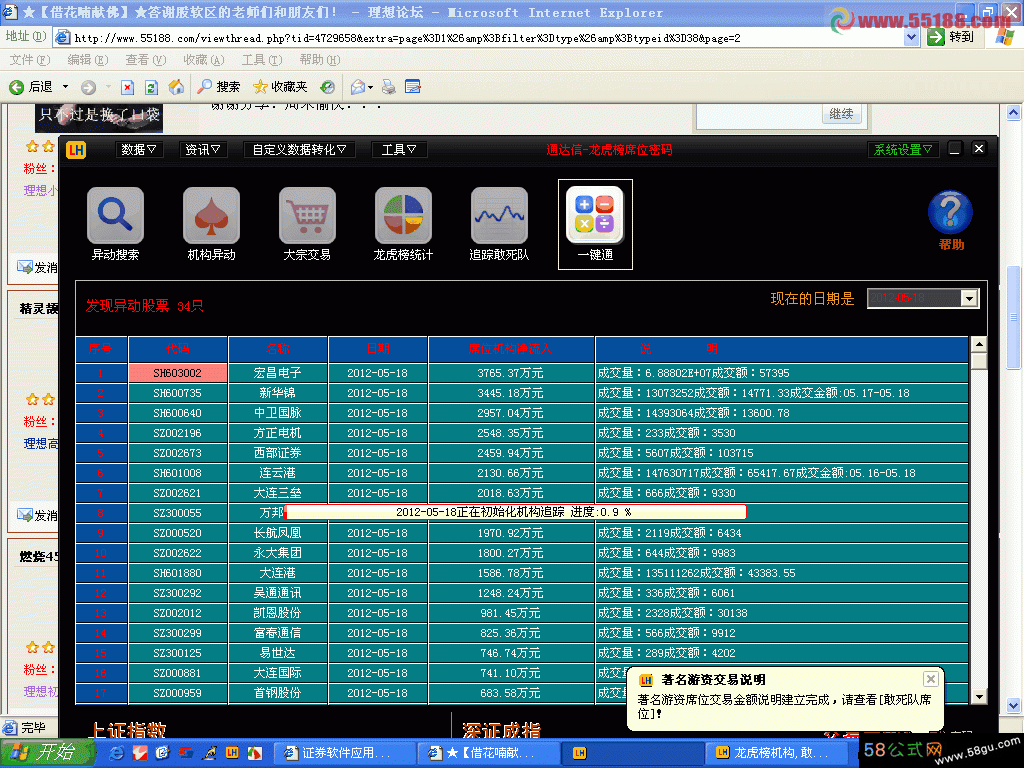1024x768 pixels.
Task: Open the 异动搜索 magnifier tool
Action: tap(115, 216)
